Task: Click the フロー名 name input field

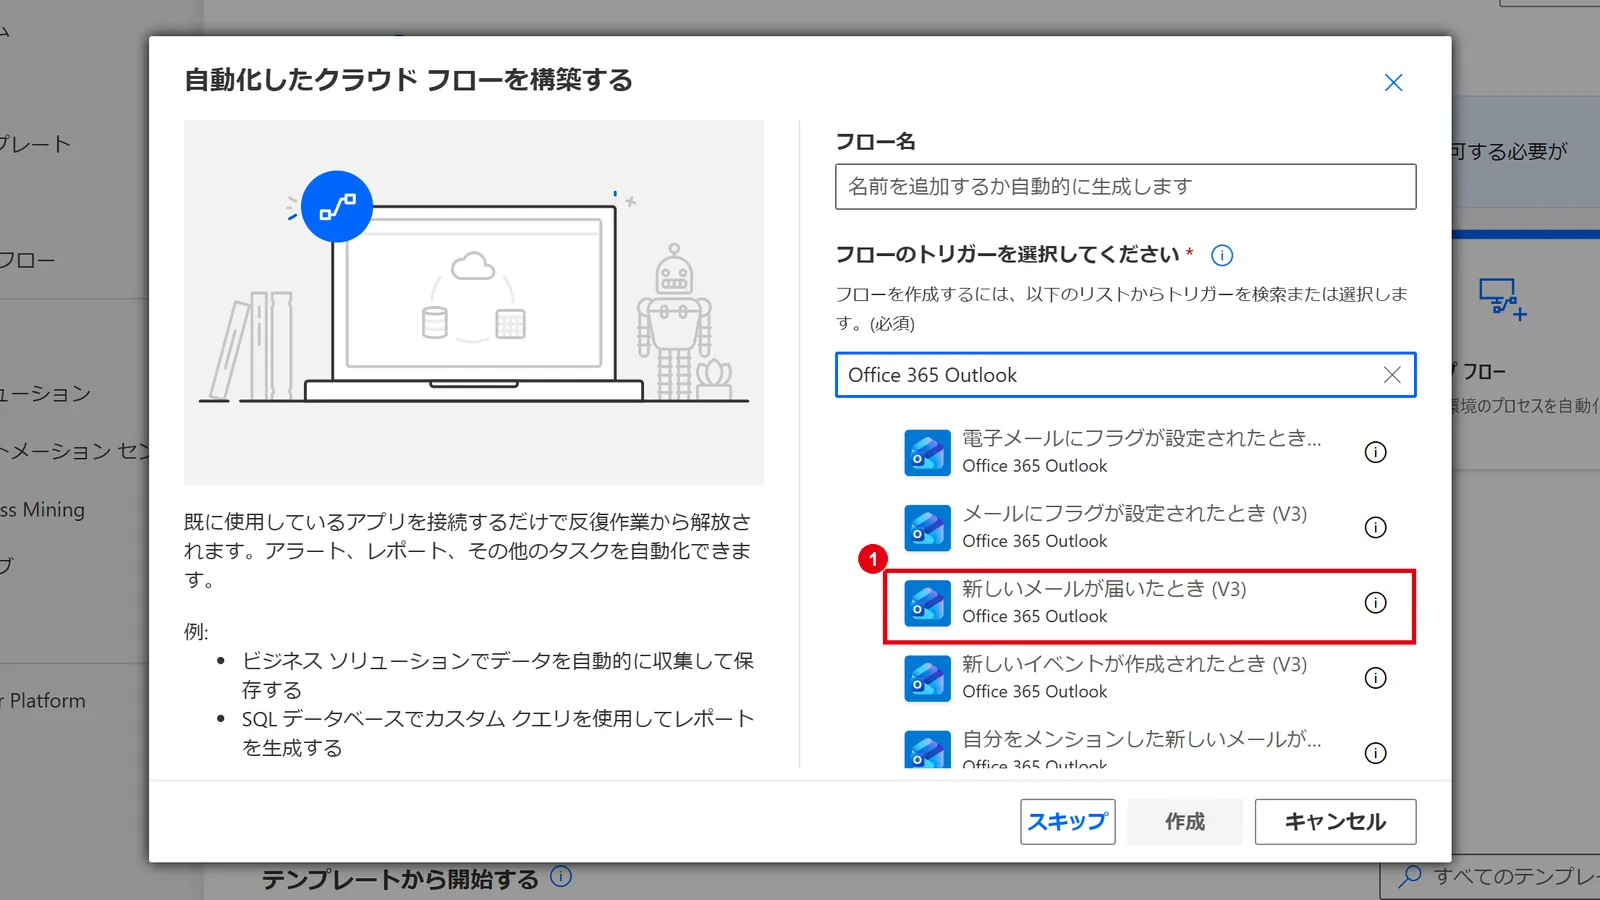Action: (1125, 187)
